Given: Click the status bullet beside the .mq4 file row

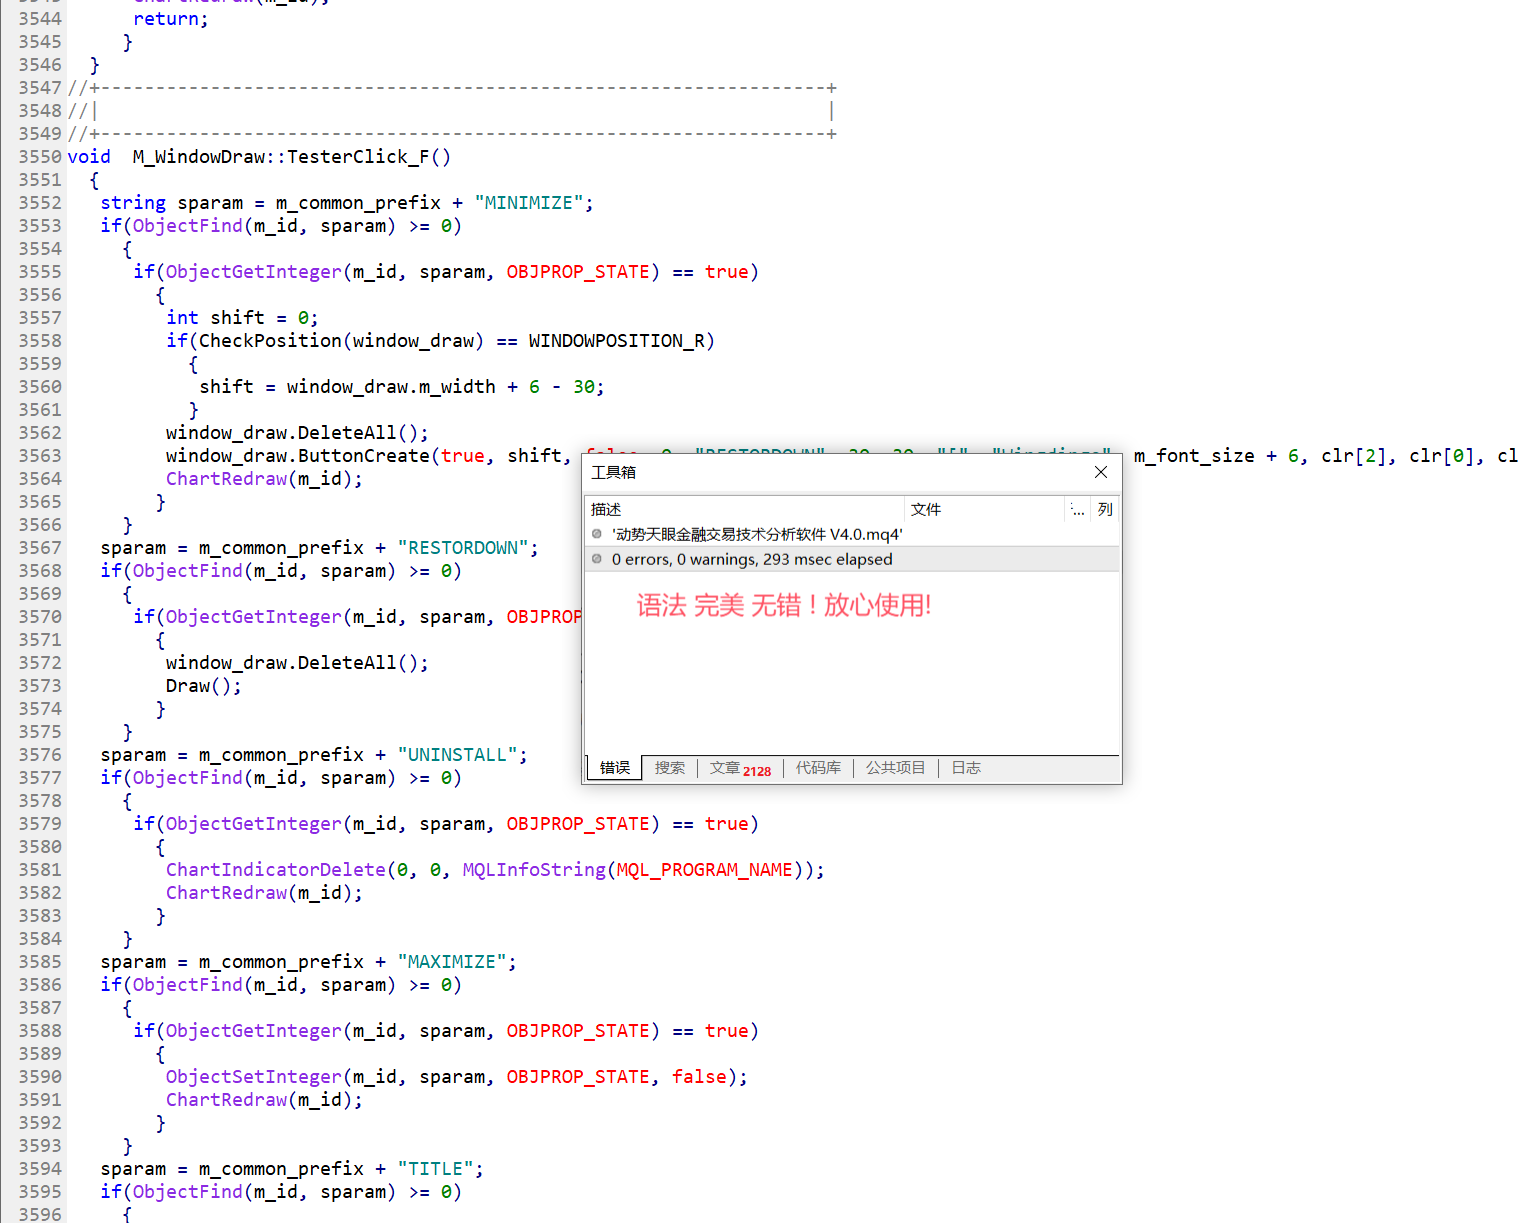Looking at the screenshot, I should point(597,534).
